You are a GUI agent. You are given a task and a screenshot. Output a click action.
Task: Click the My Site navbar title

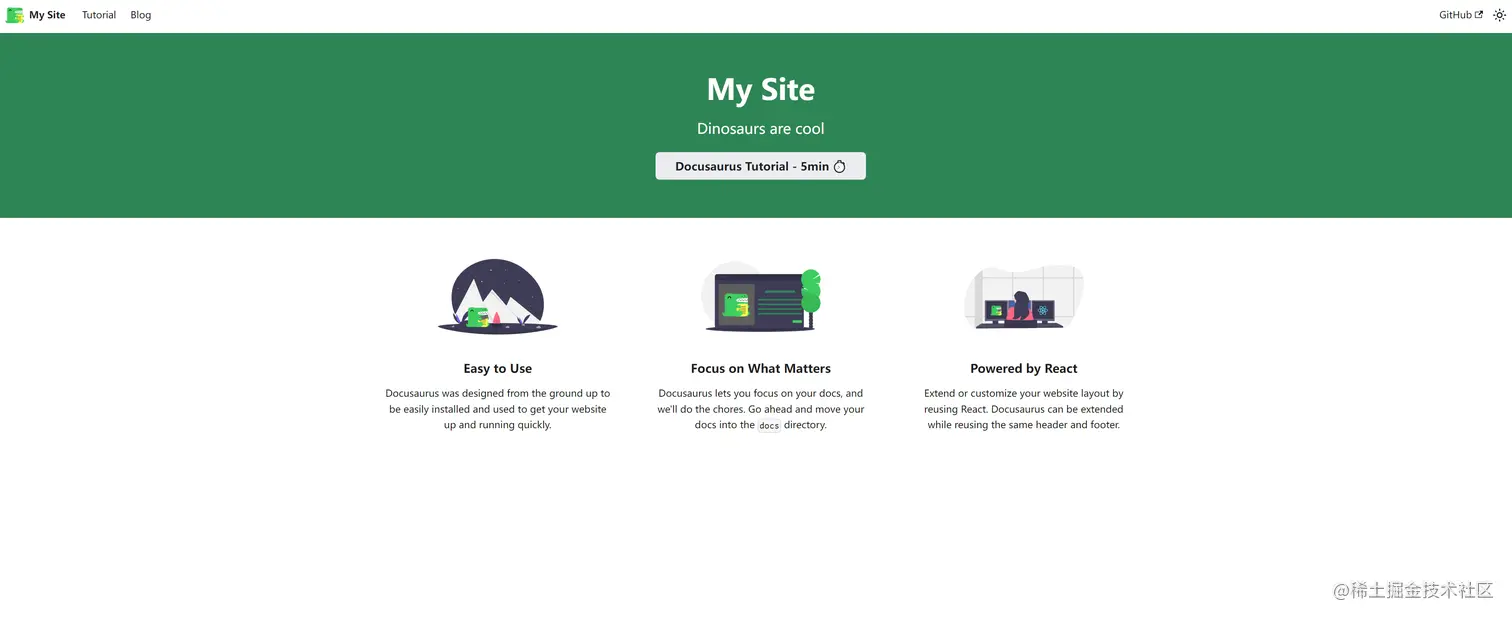tap(47, 15)
